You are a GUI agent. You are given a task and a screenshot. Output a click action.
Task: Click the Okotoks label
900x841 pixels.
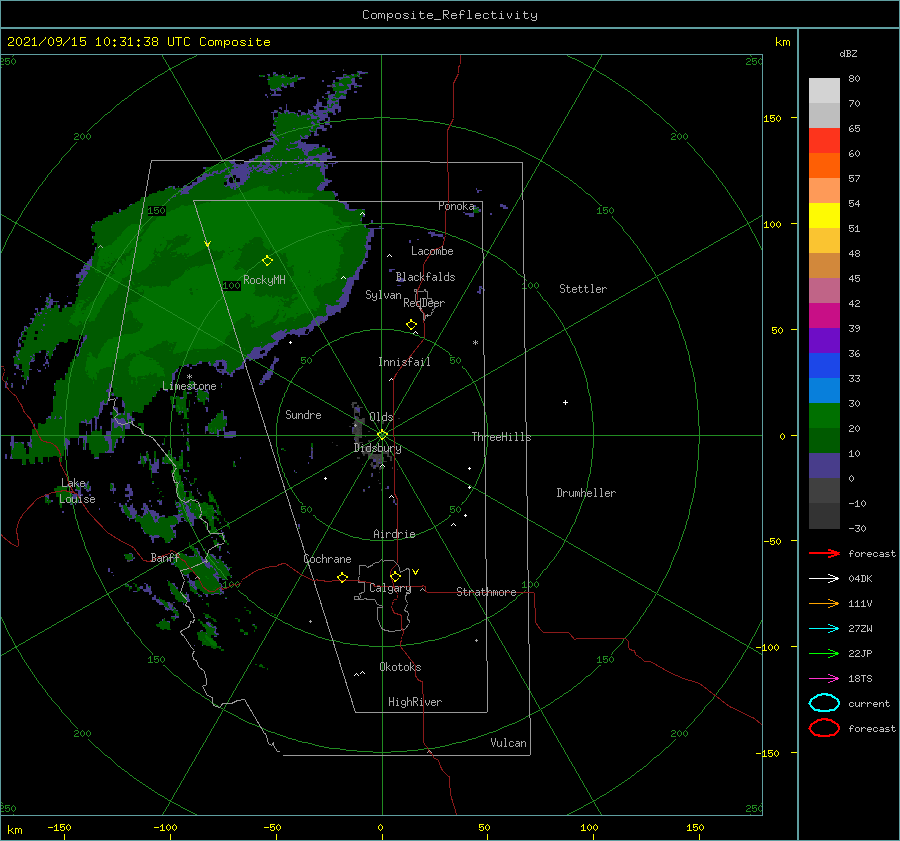coord(400,667)
